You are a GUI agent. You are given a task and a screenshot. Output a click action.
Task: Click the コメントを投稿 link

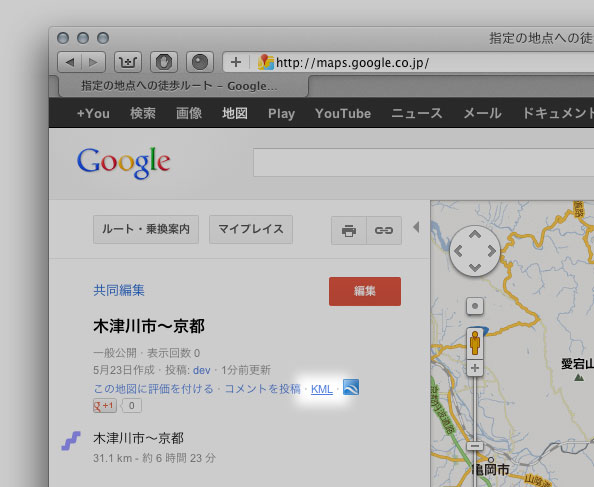tap(262, 389)
